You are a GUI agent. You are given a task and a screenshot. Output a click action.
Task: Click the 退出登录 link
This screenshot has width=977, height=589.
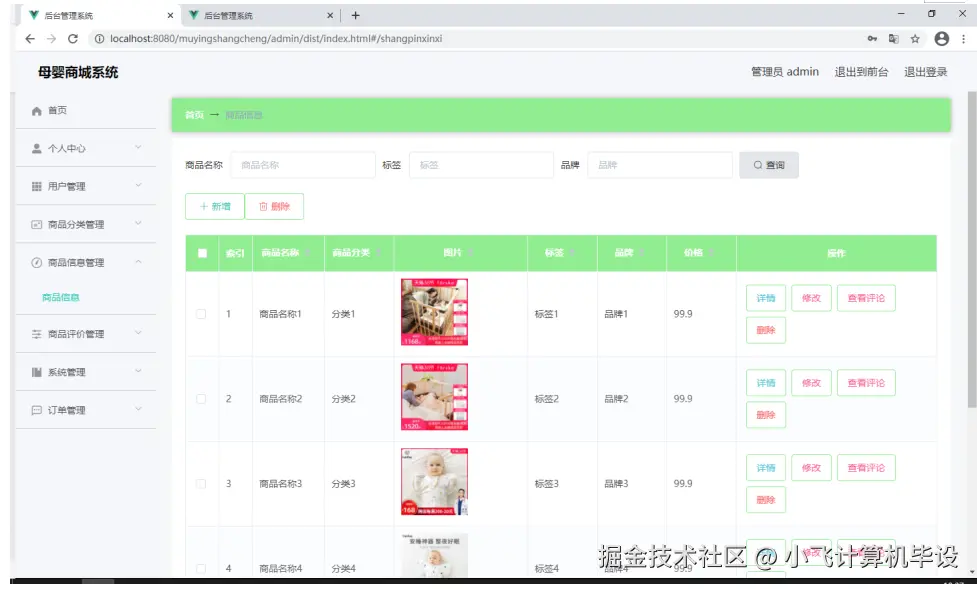924,71
